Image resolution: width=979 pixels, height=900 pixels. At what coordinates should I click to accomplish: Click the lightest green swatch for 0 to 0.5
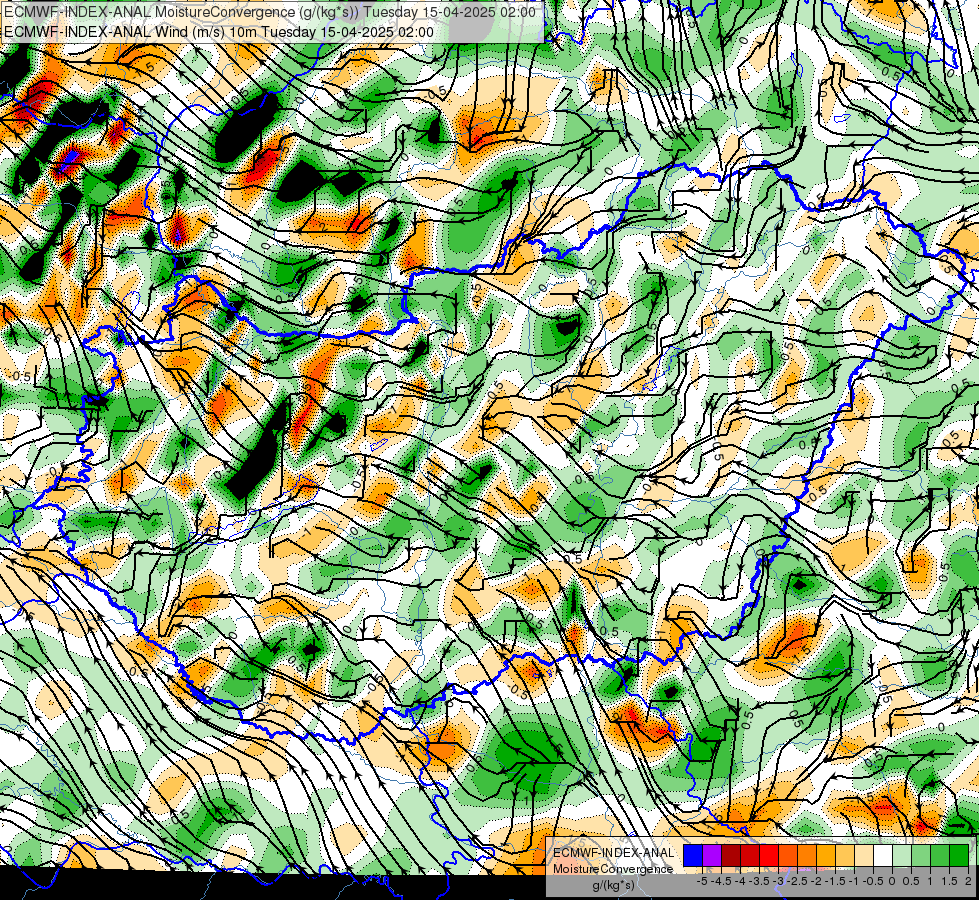click(x=902, y=856)
